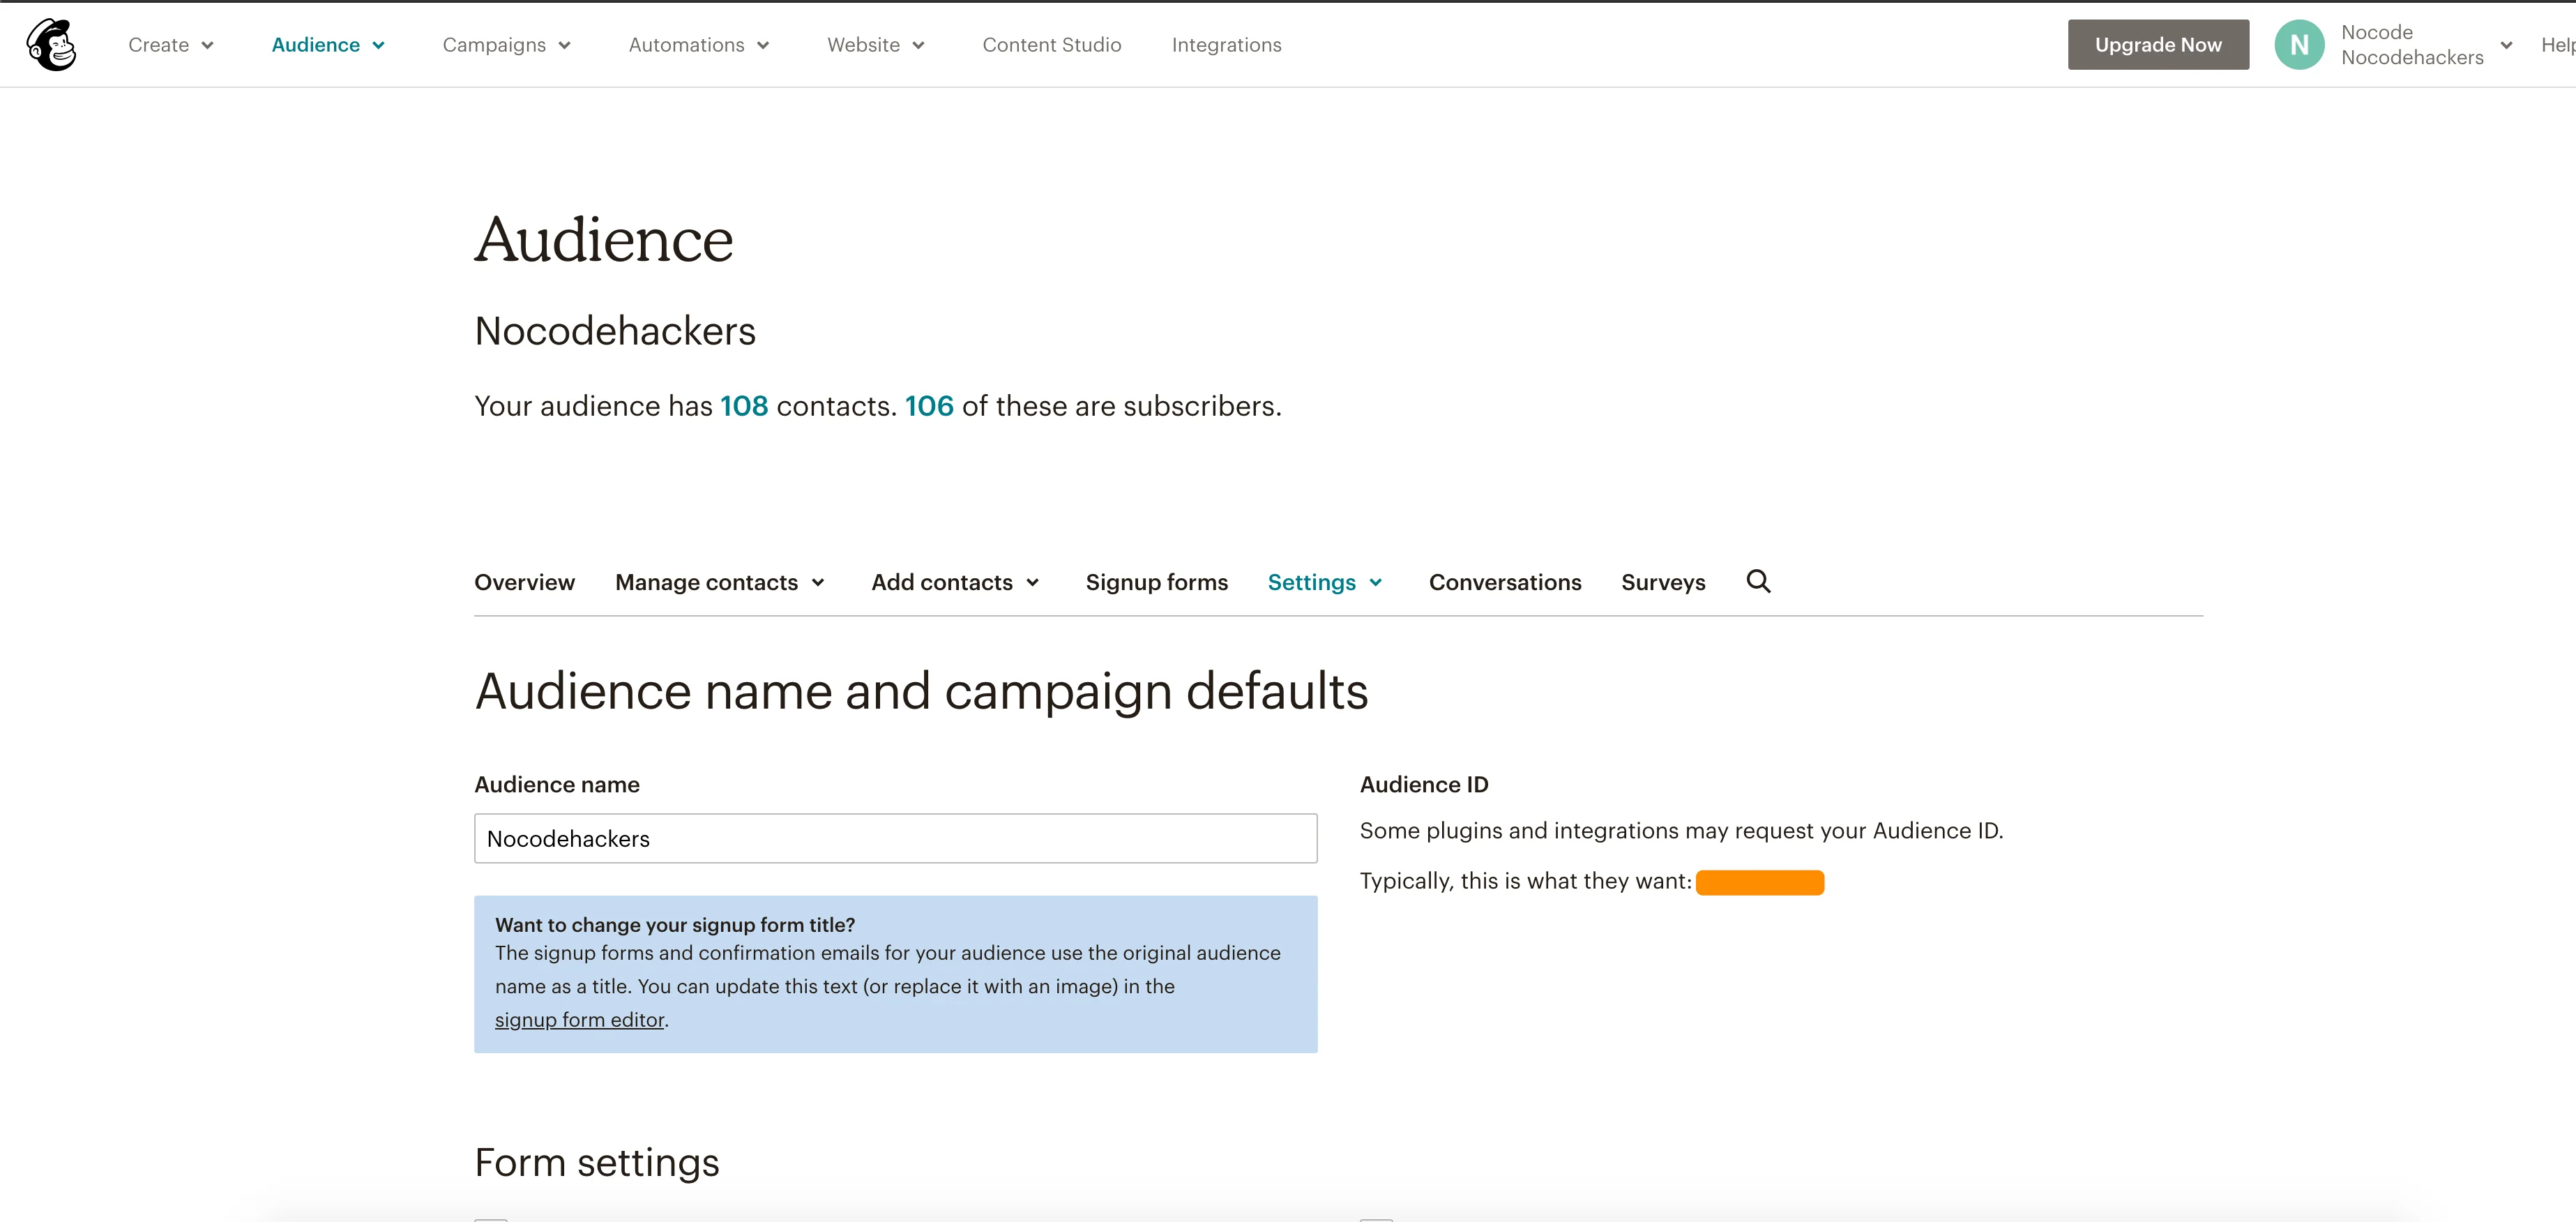This screenshot has width=2576, height=1222.
Task: Open the Add contacts dropdown
Action: (x=956, y=582)
